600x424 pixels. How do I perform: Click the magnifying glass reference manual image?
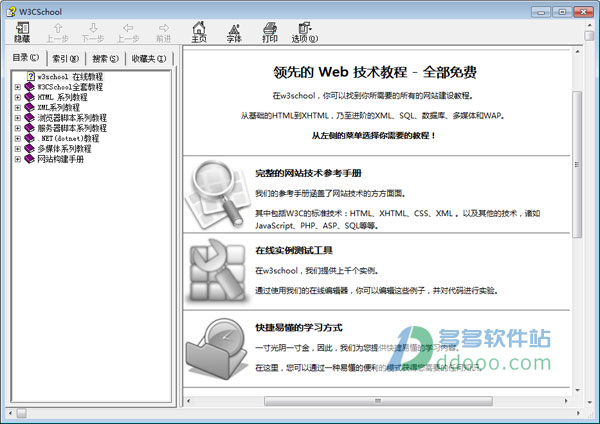(x=216, y=194)
